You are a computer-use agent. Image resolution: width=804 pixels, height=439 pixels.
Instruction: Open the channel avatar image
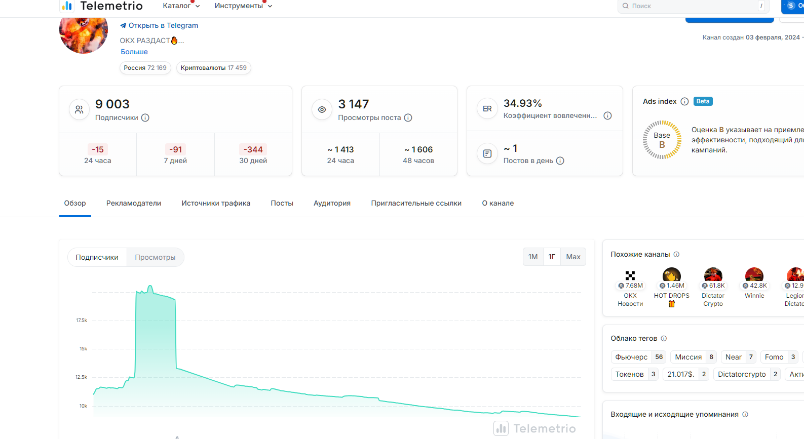[x=84, y=32]
